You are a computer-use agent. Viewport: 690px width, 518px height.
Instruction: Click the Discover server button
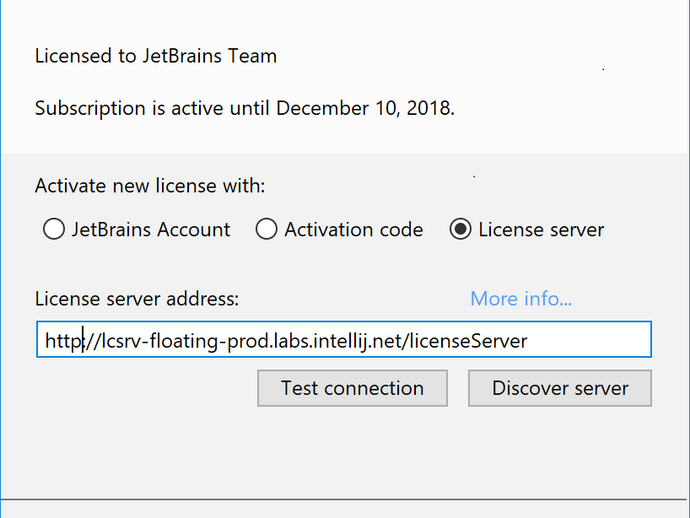560,388
